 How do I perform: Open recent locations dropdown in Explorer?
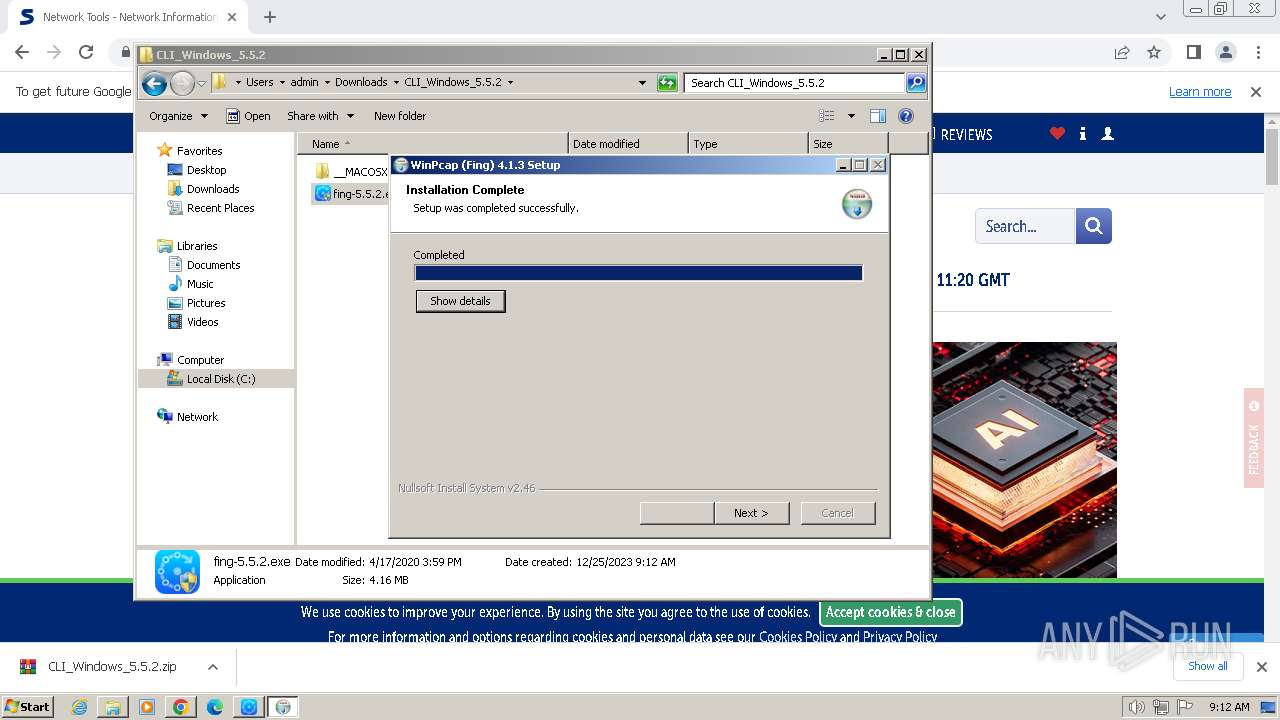click(202, 83)
